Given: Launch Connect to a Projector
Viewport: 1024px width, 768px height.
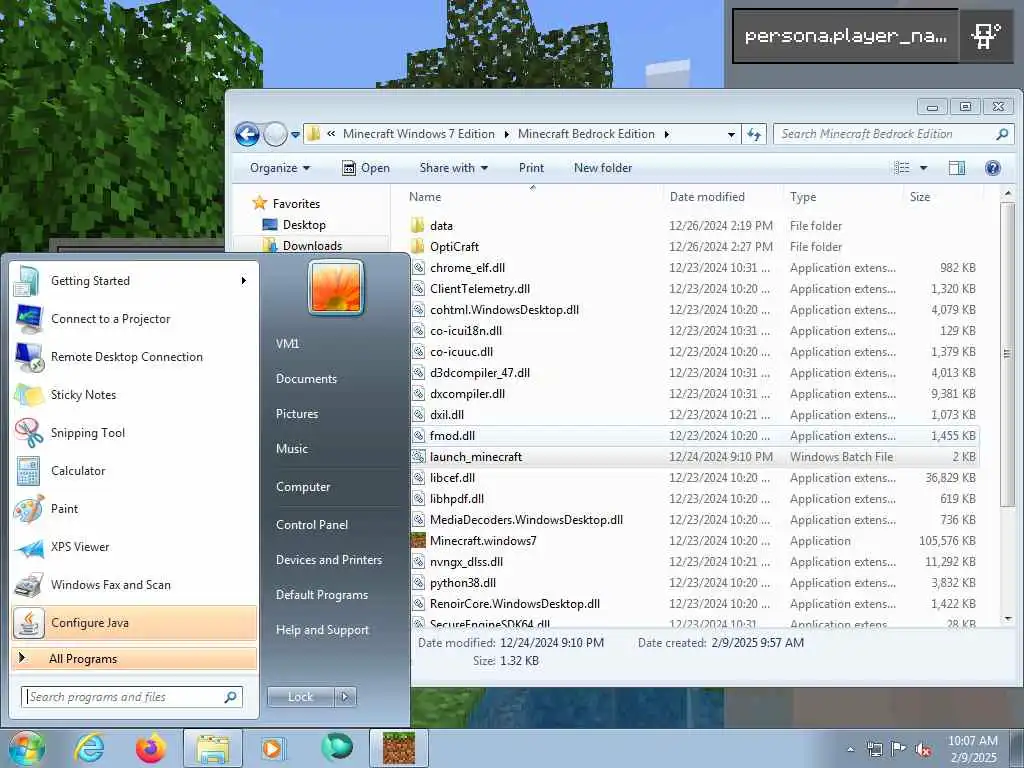Looking at the screenshot, I should [134, 319].
